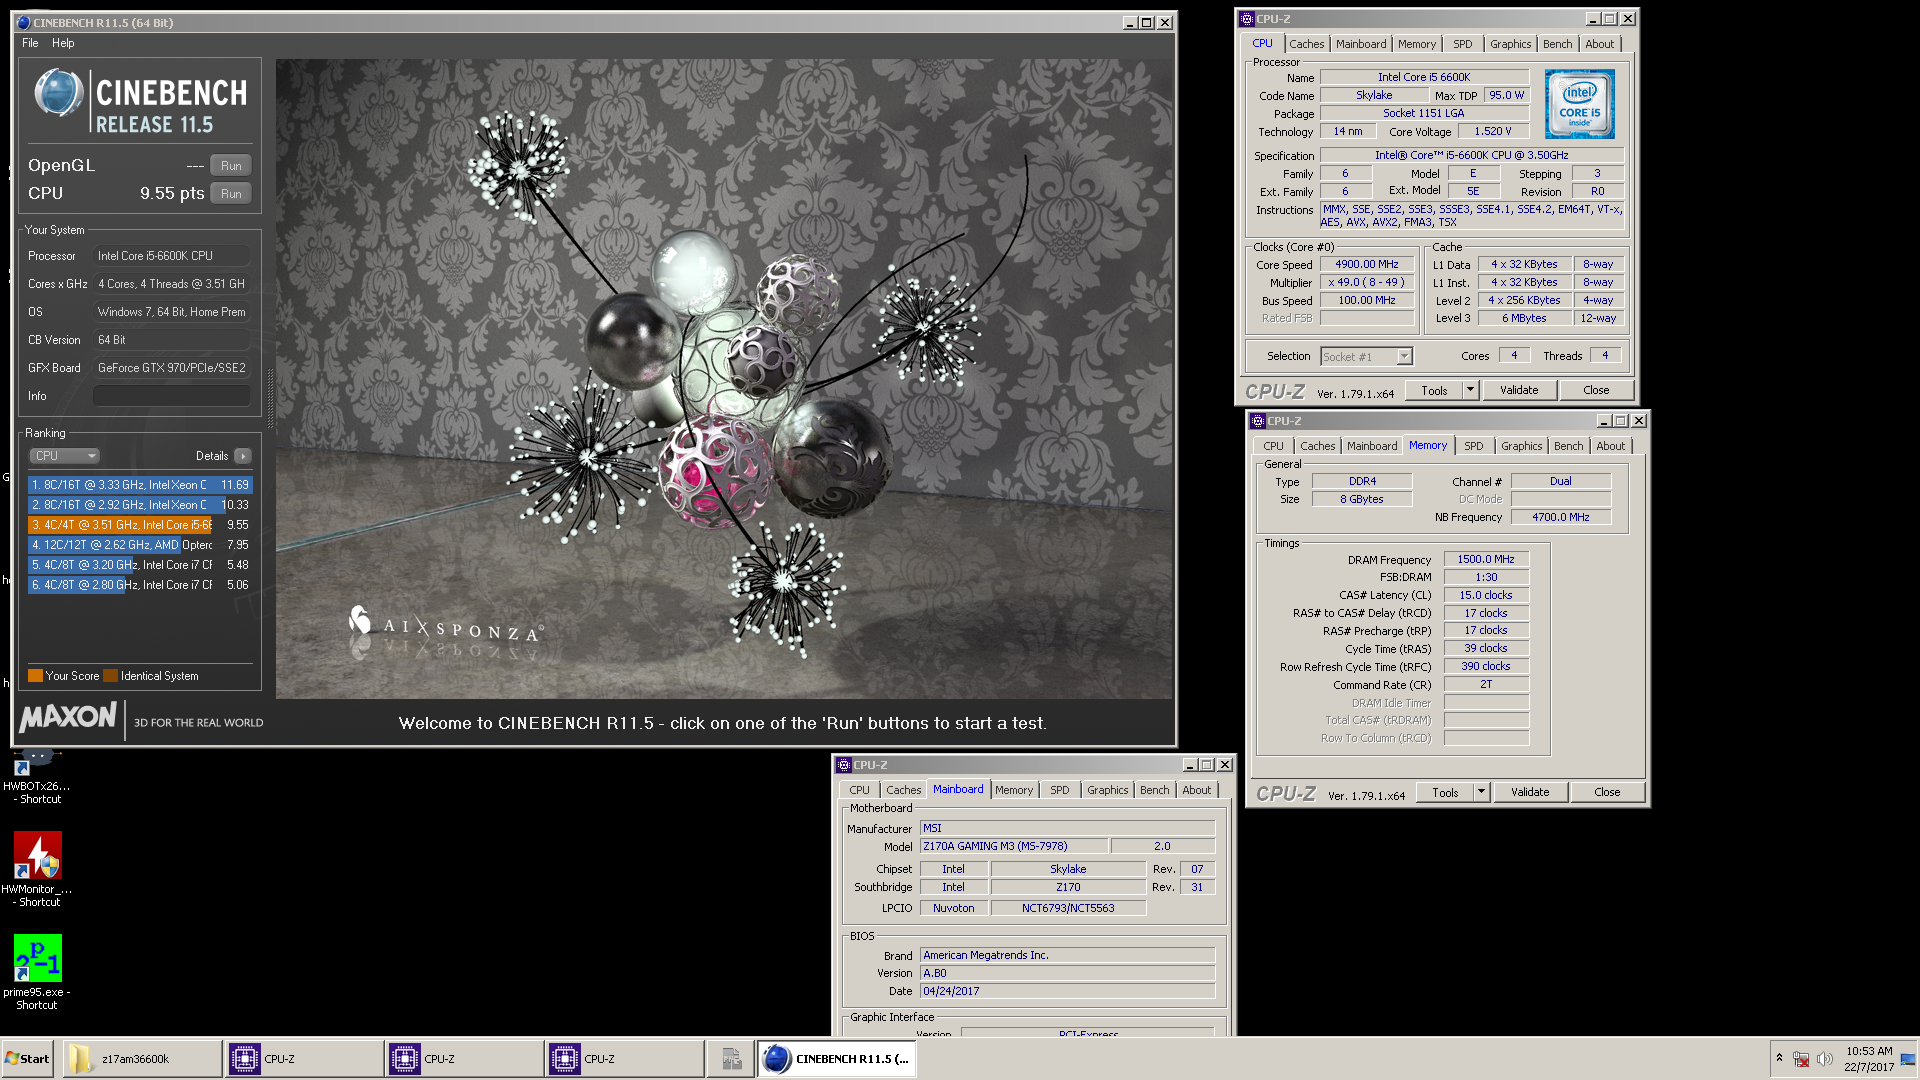This screenshot has width=1920, height=1080.
Task: Select ranking row 4C/8T @ 2.80 GHz
Action: click(x=140, y=585)
